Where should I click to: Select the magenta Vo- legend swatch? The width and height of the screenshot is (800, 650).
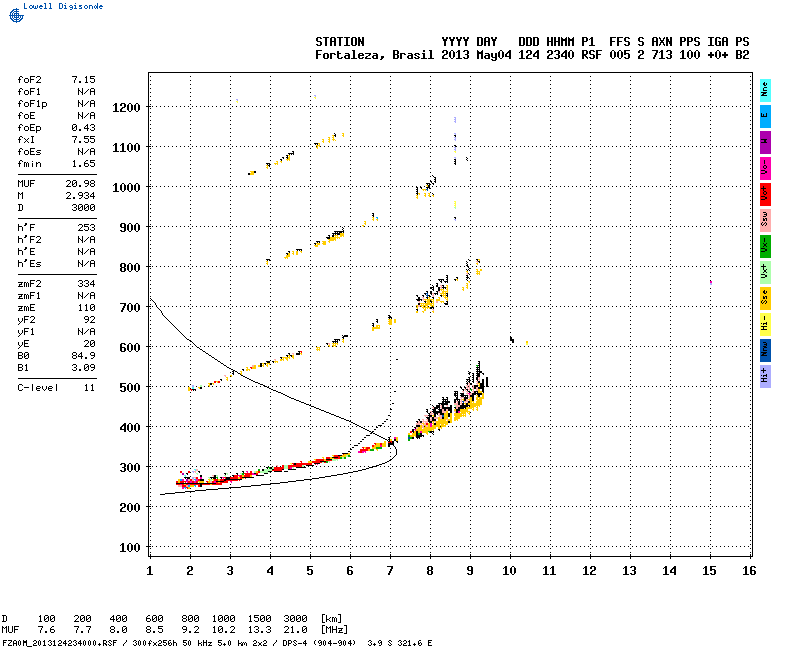tap(765, 167)
